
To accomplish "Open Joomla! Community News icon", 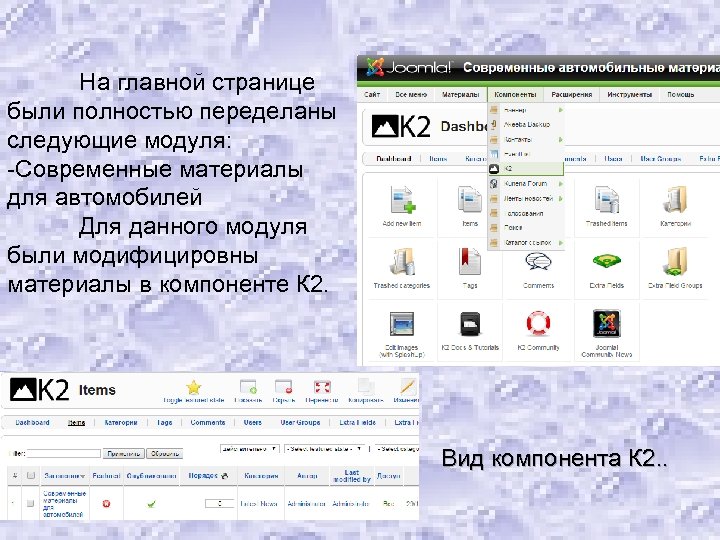I will click(x=606, y=334).
